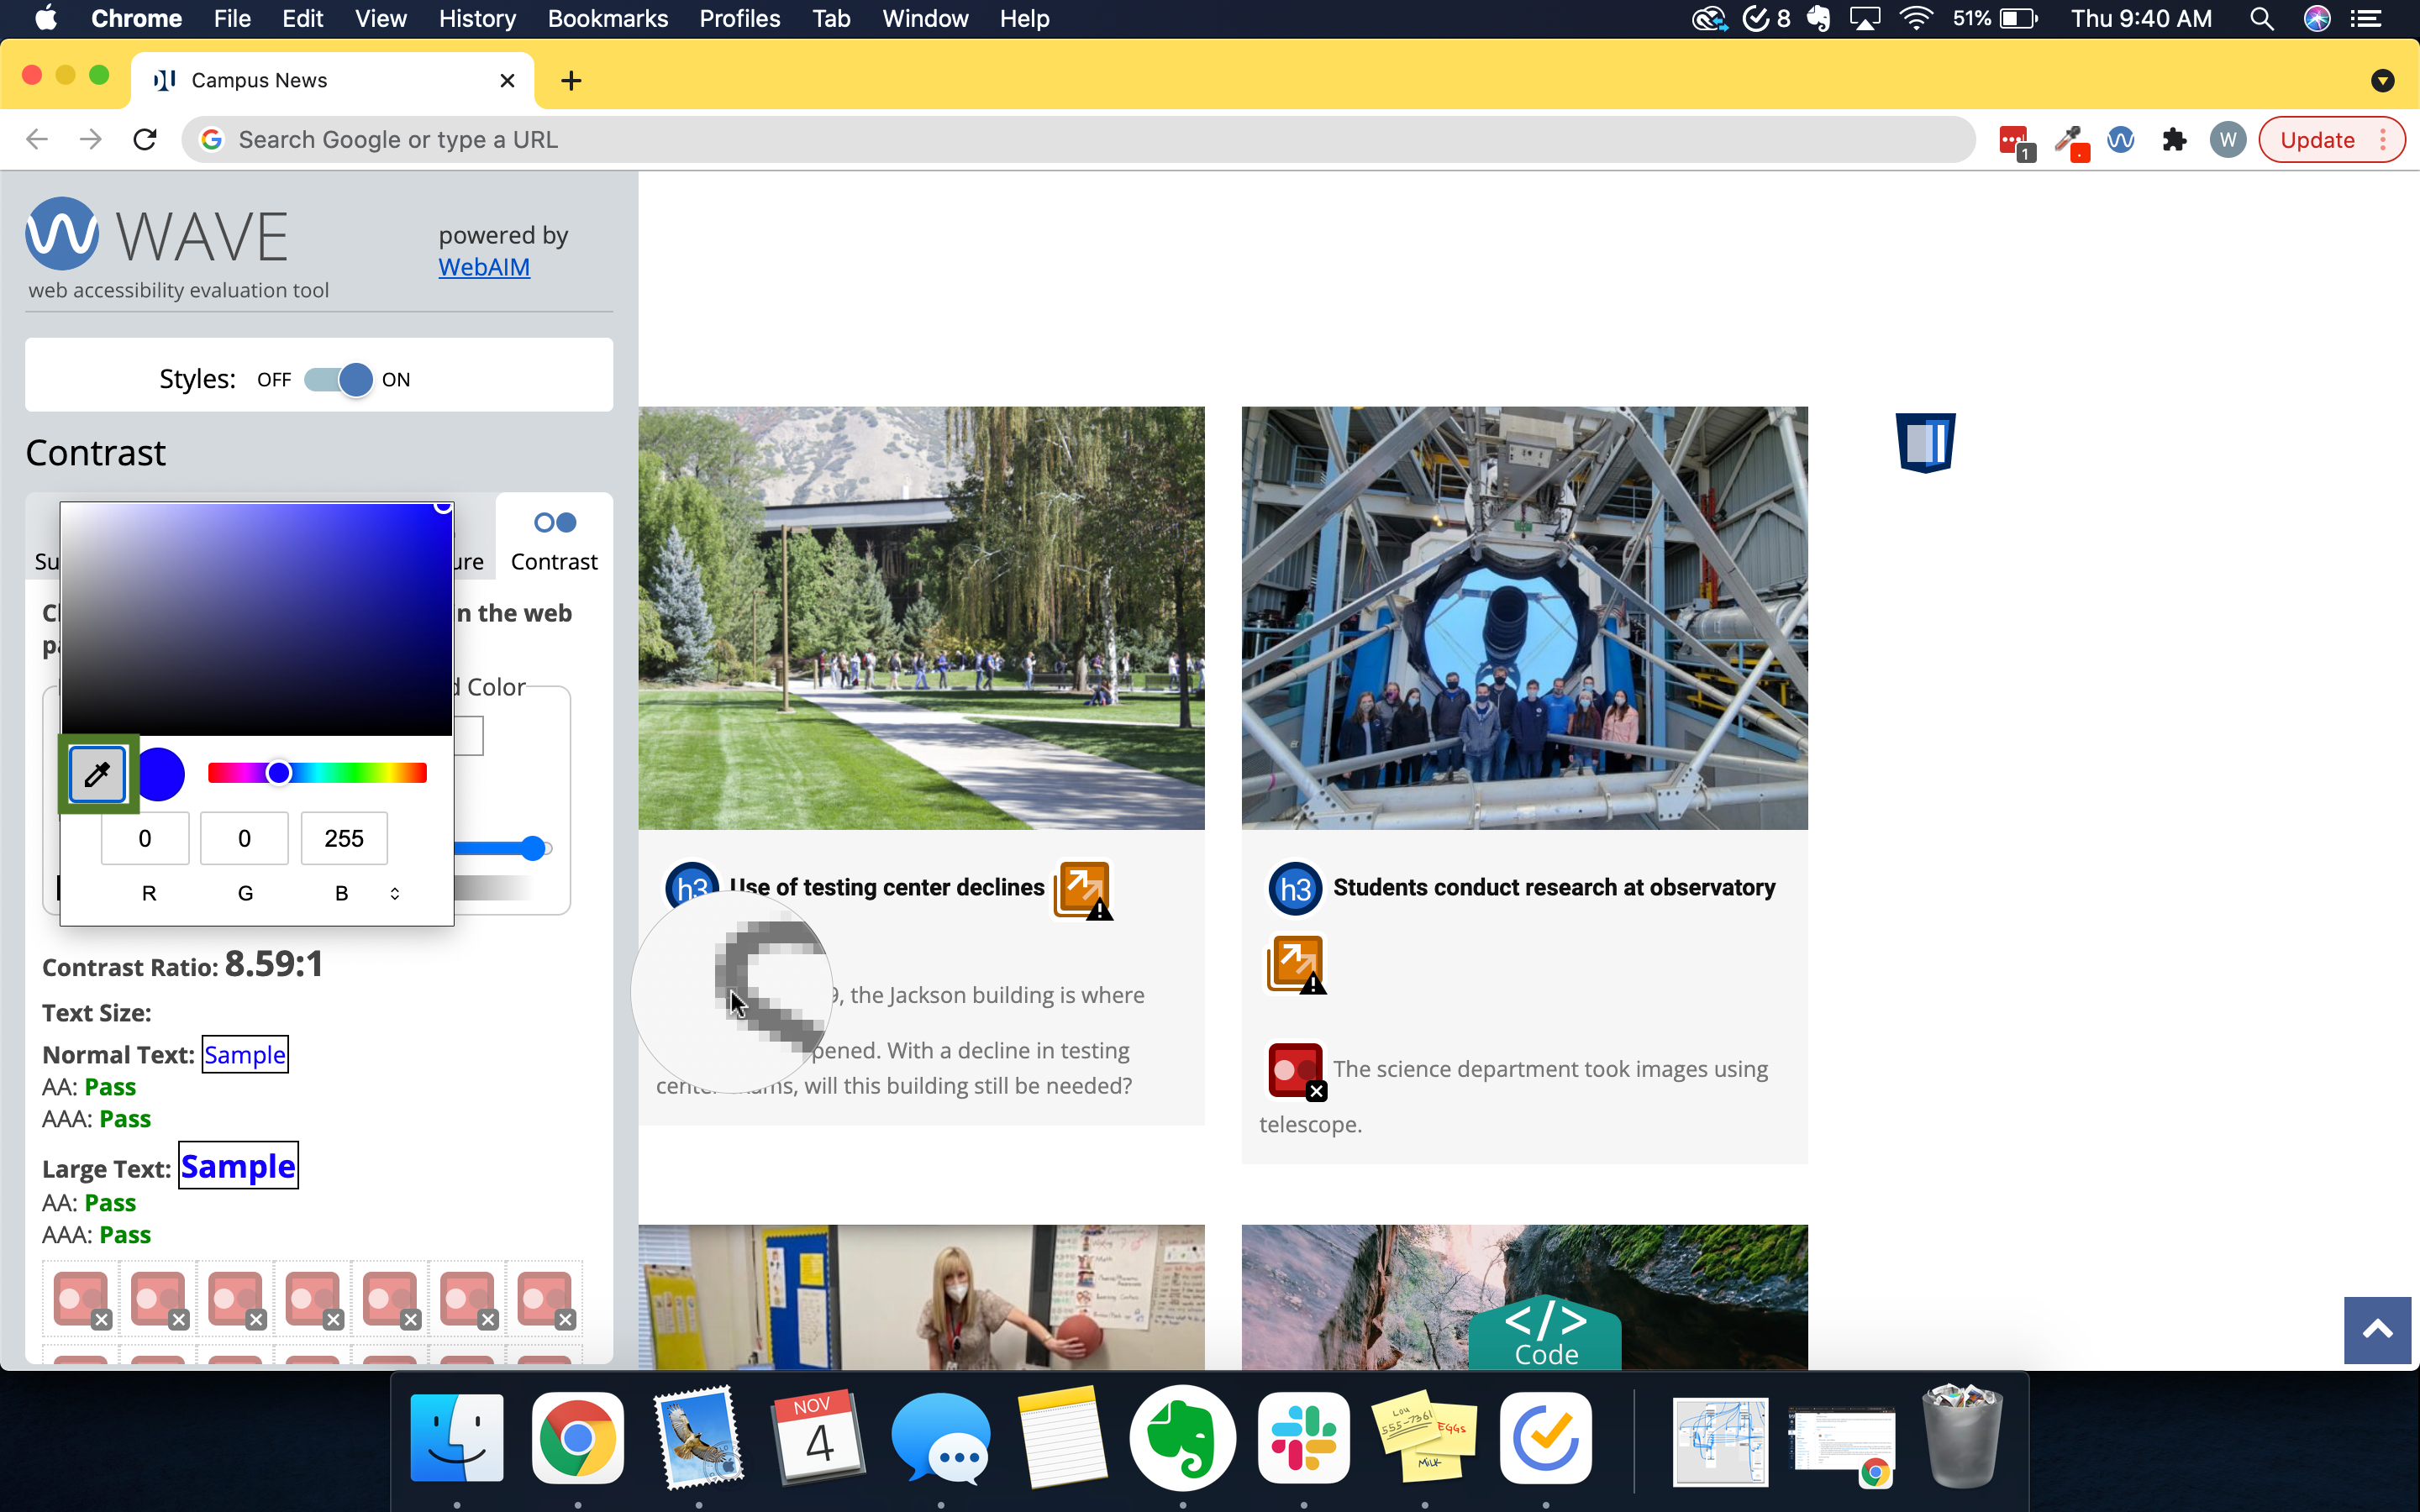Switch RGB color format with the stepper arrows
The height and width of the screenshot is (1512, 2420).
click(x=395, y=893)
